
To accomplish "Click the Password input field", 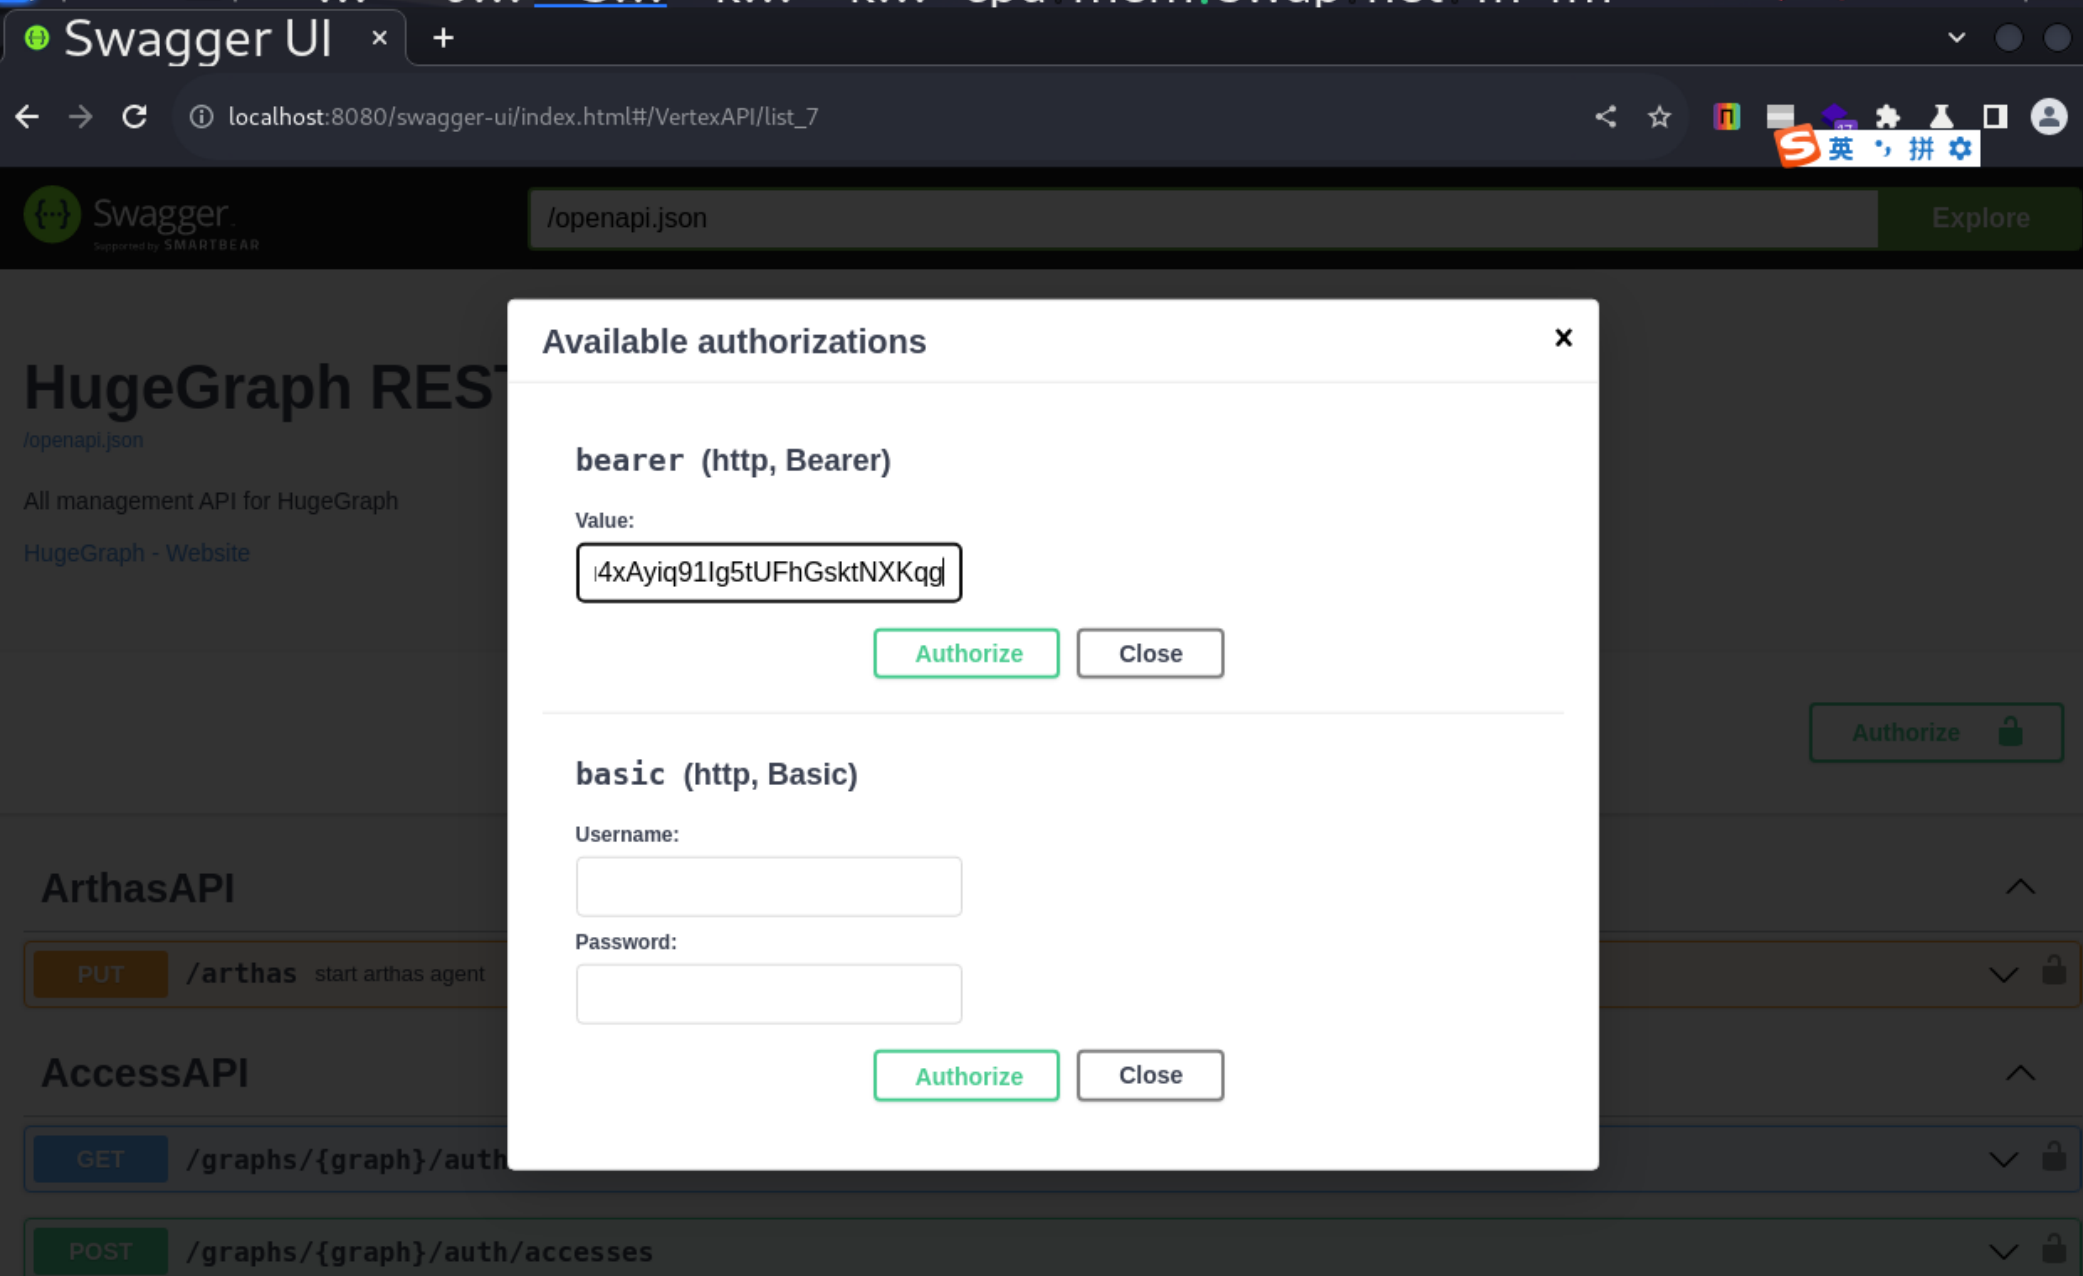I will [768, 993].
